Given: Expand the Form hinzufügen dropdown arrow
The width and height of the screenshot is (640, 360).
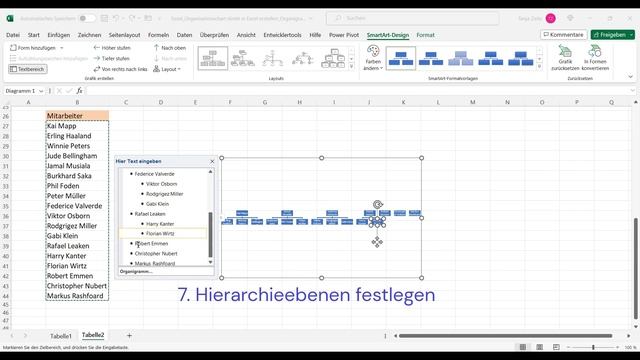Looking at the screenshot, I should pos(62,48).
